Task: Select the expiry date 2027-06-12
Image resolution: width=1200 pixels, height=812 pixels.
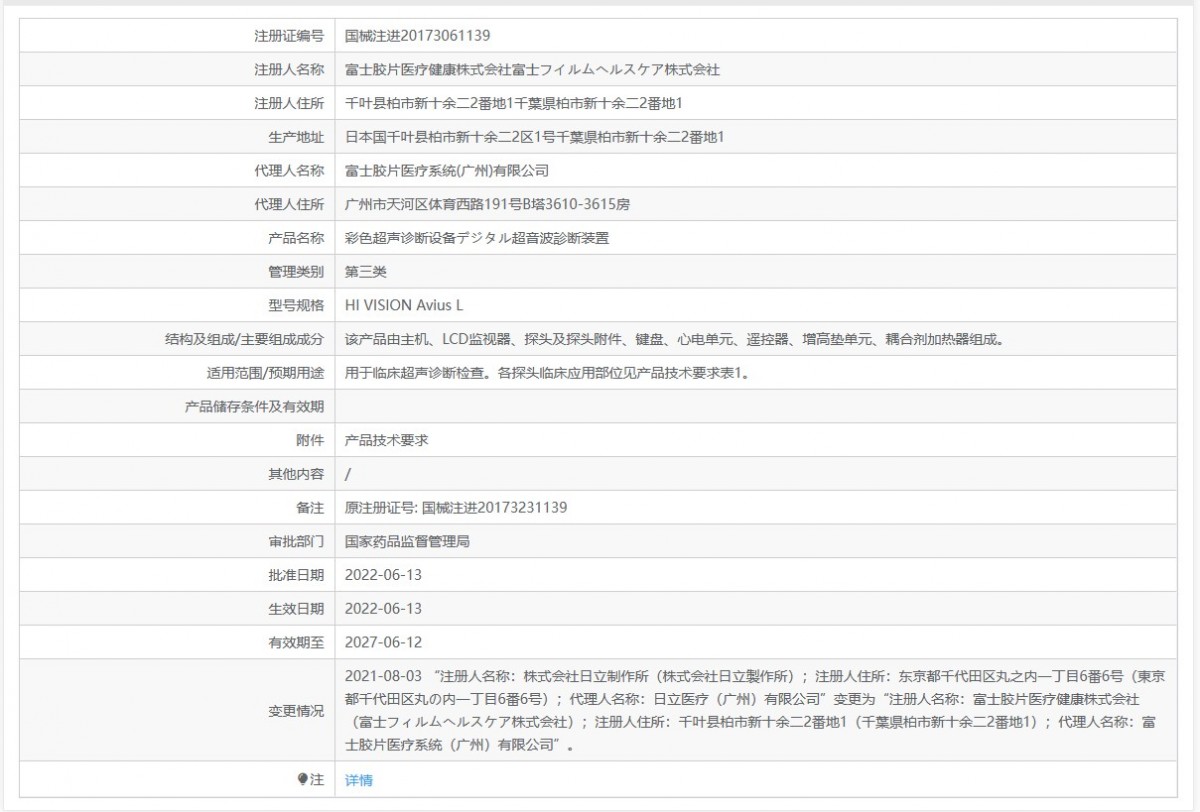Action: (x=383, y=643)
